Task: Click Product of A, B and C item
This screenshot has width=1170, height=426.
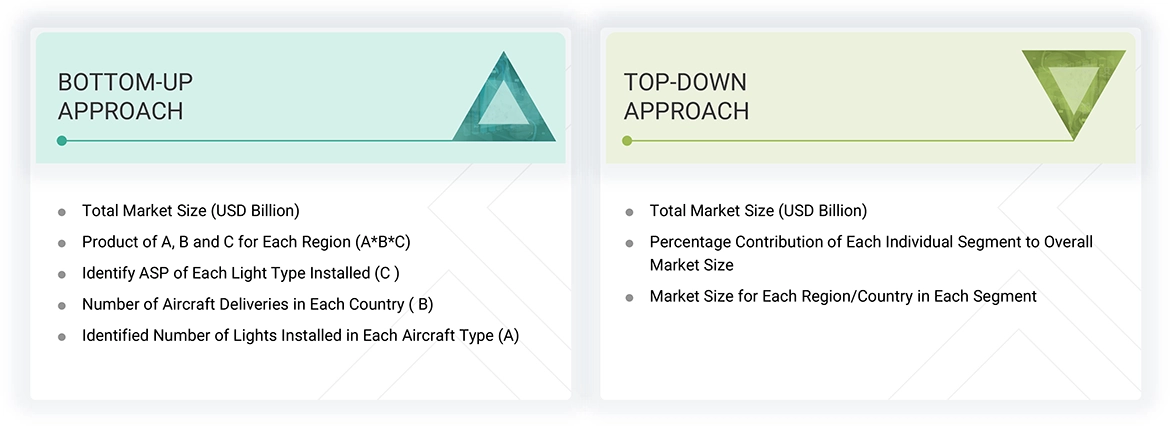Action: (245, 243)
